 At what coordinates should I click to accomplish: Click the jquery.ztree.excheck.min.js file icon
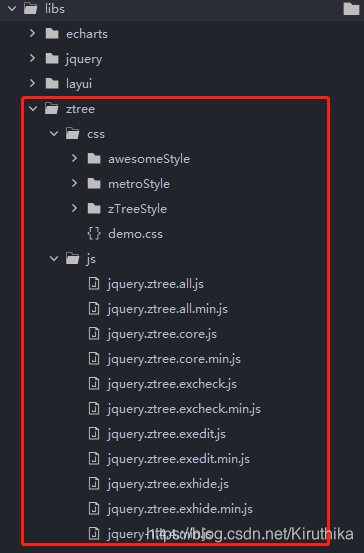point(94,409)
